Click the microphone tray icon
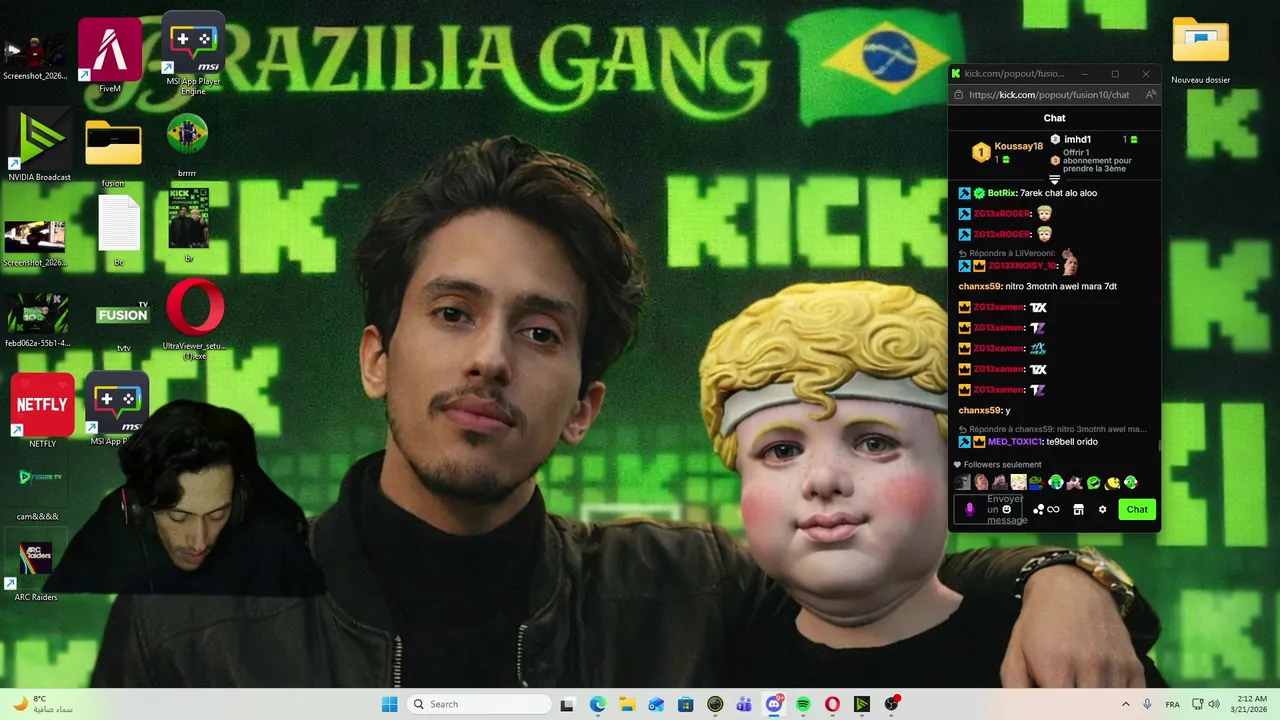Screen dimensions: 1280x720 1147,704
